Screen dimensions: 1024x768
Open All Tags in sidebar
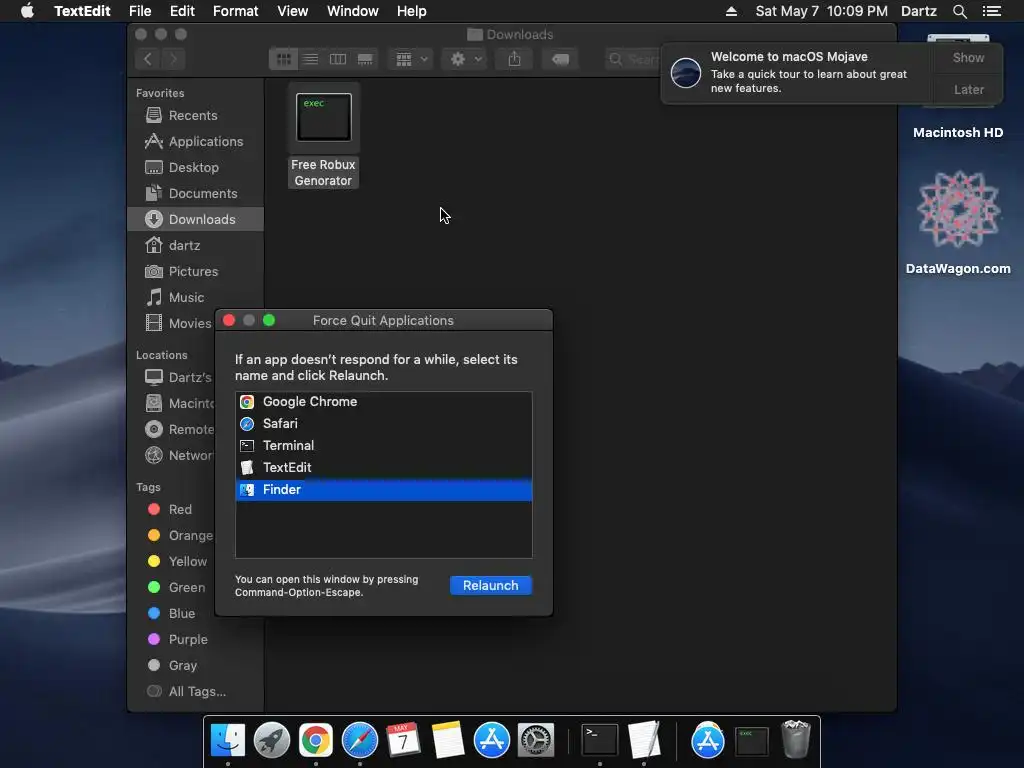186,692
